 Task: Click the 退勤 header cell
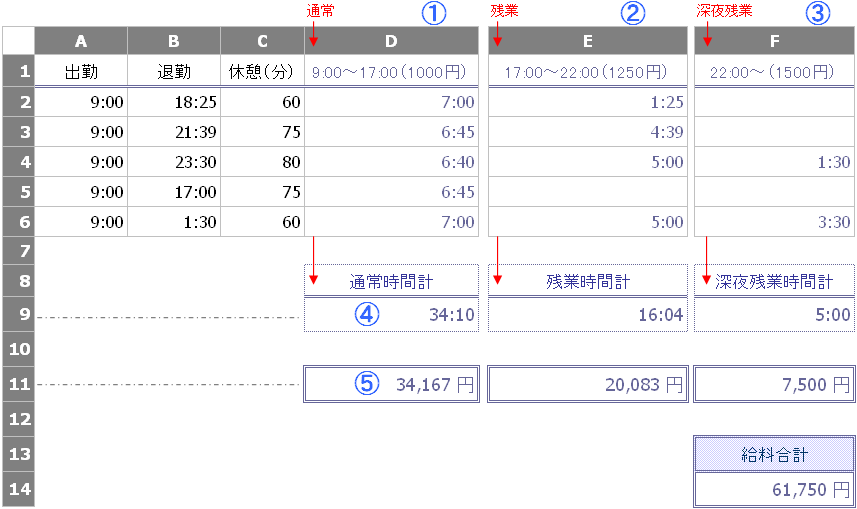[174, 71]
